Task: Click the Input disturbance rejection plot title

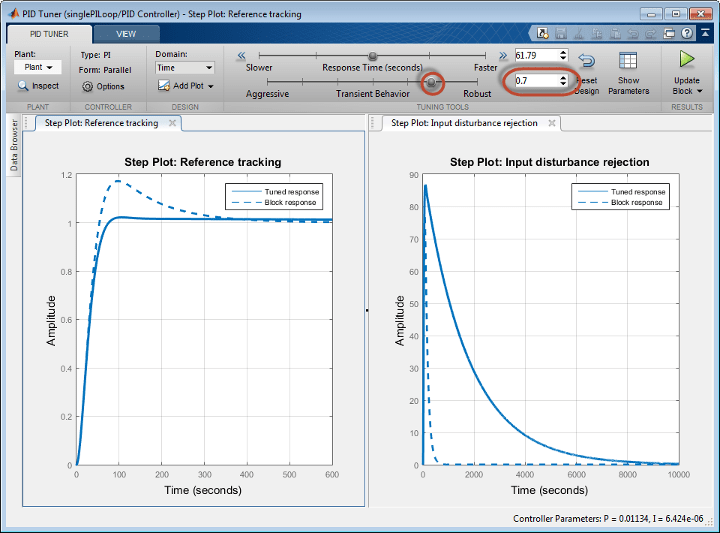Action: tap(550, 162)
